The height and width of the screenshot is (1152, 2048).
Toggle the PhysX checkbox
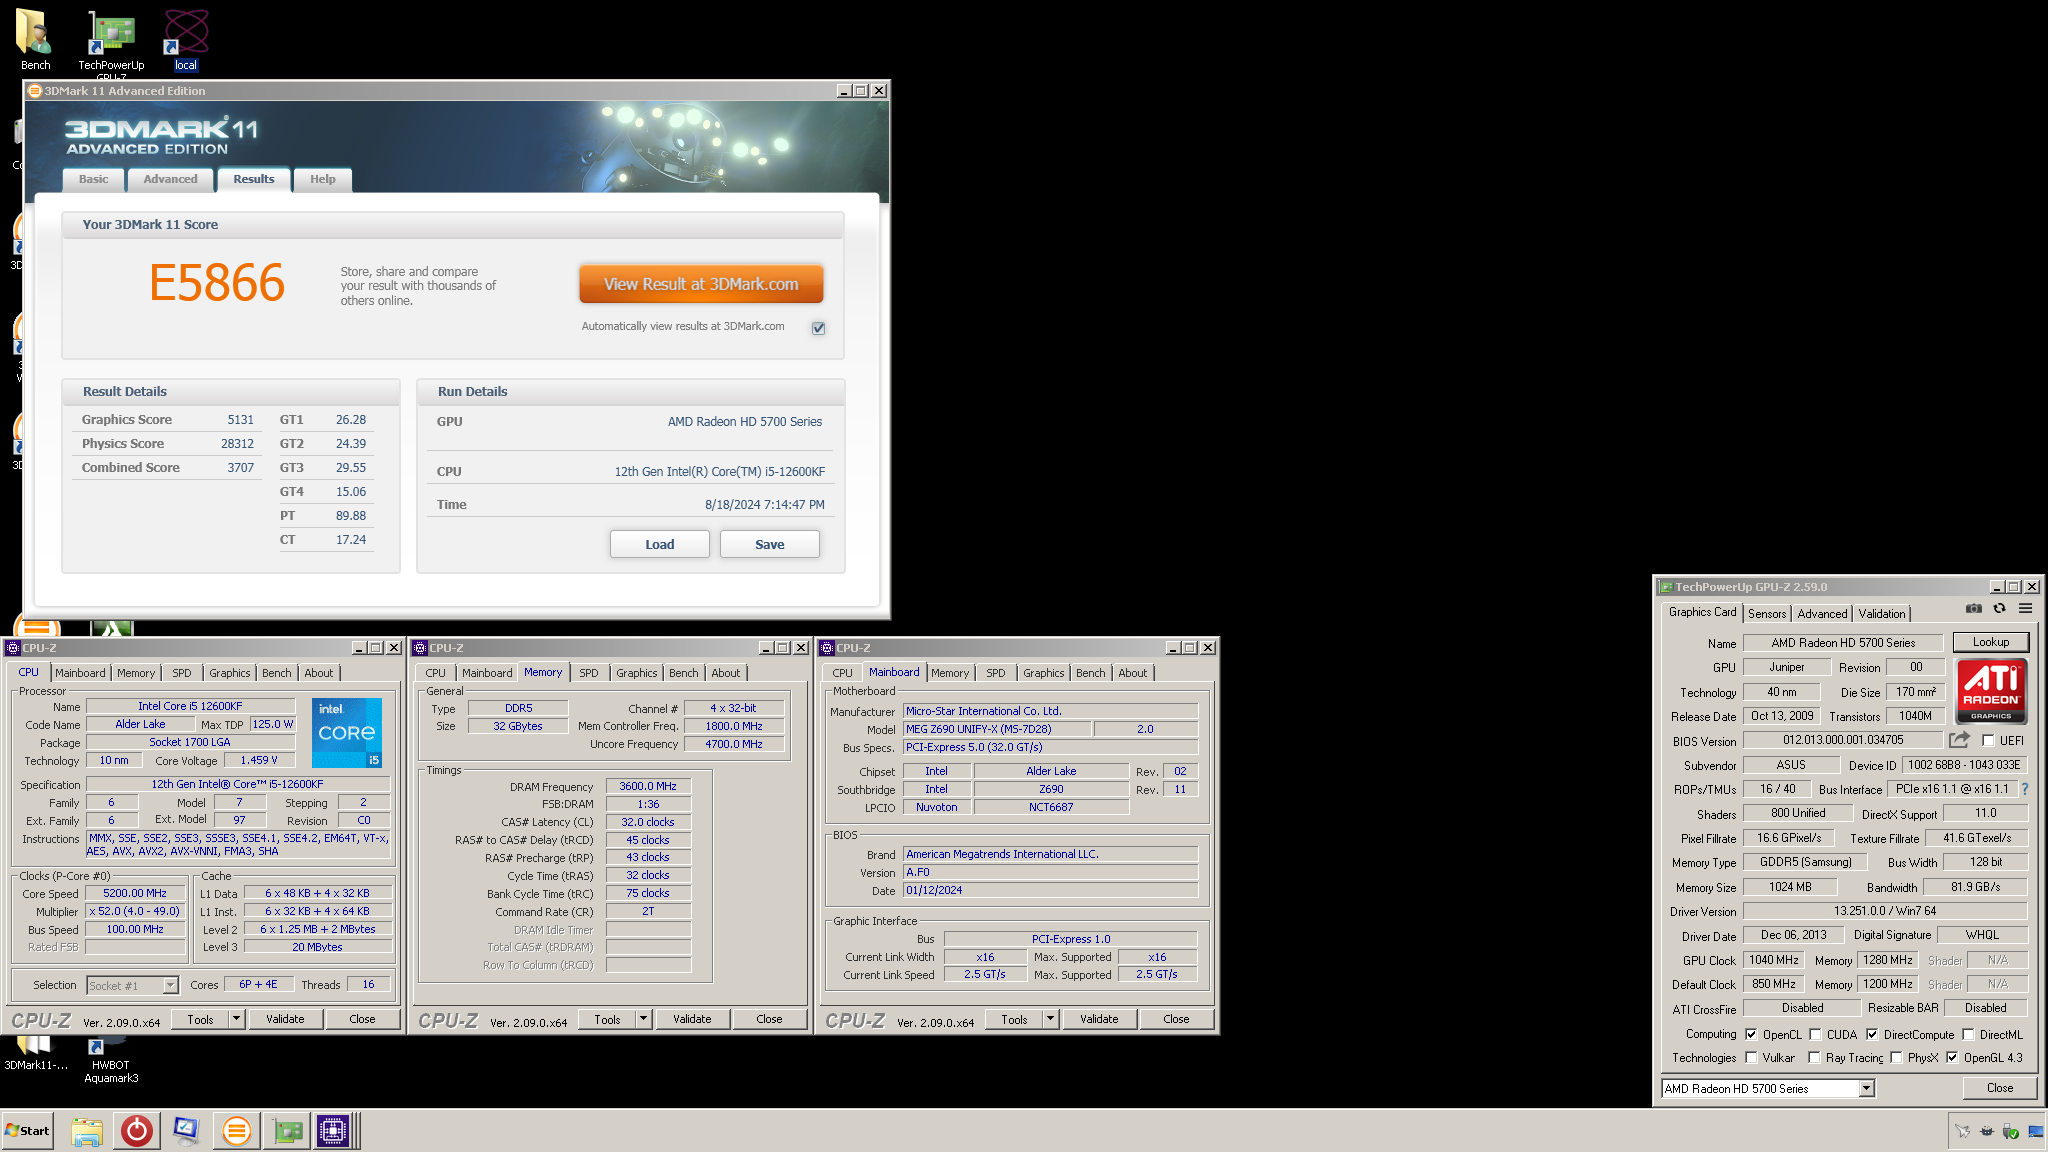click(x=1896, y=1057)
